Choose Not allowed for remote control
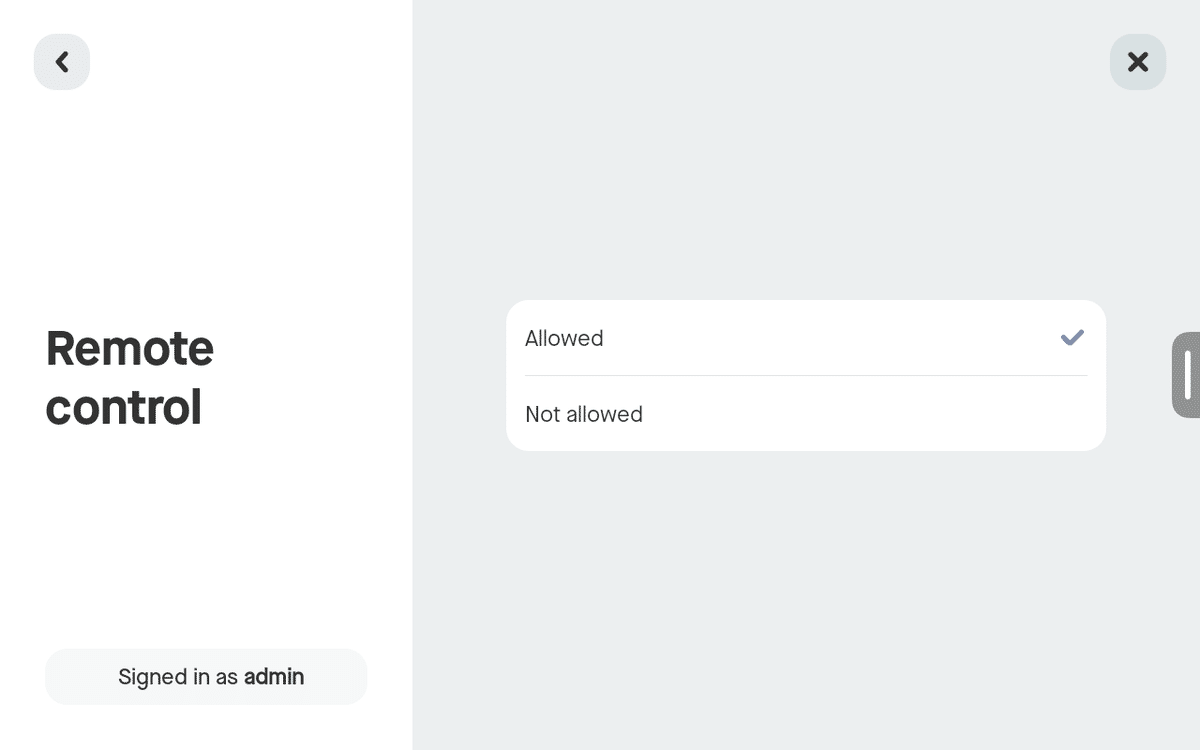The width and height of the screenshot is (1200, 750). 806,414
